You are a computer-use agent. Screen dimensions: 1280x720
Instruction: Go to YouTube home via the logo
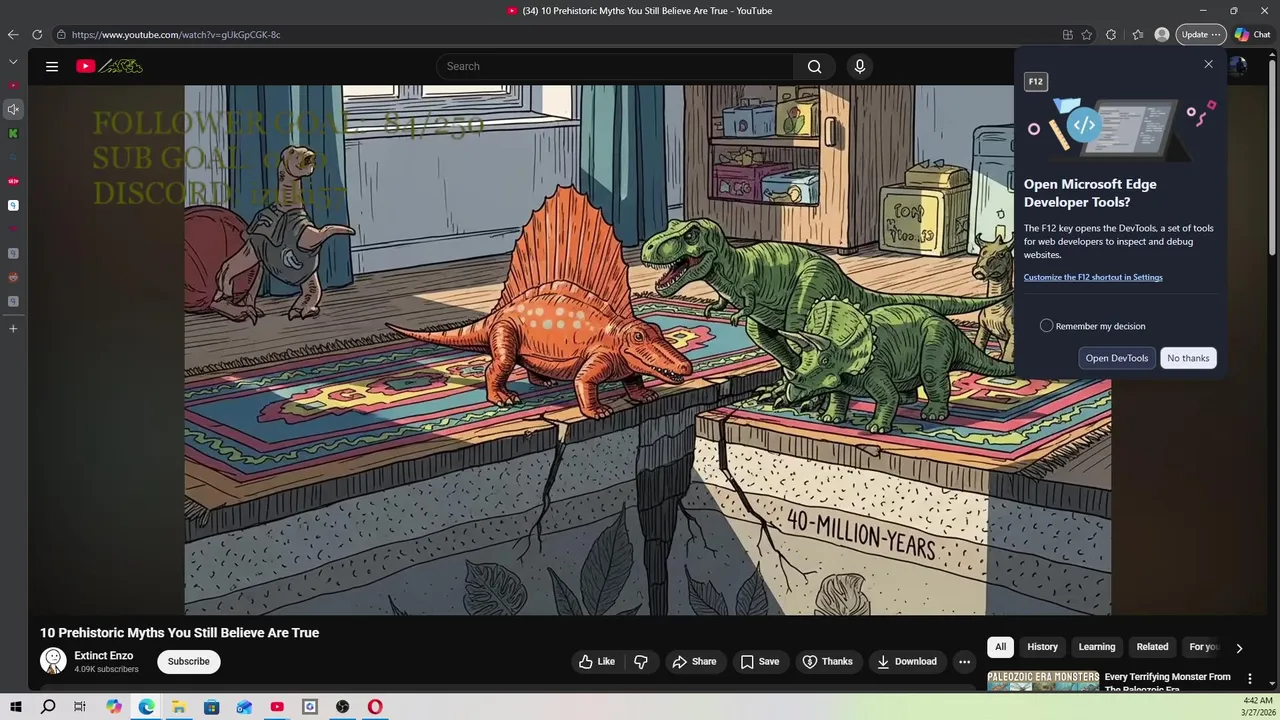coord(110,66)
